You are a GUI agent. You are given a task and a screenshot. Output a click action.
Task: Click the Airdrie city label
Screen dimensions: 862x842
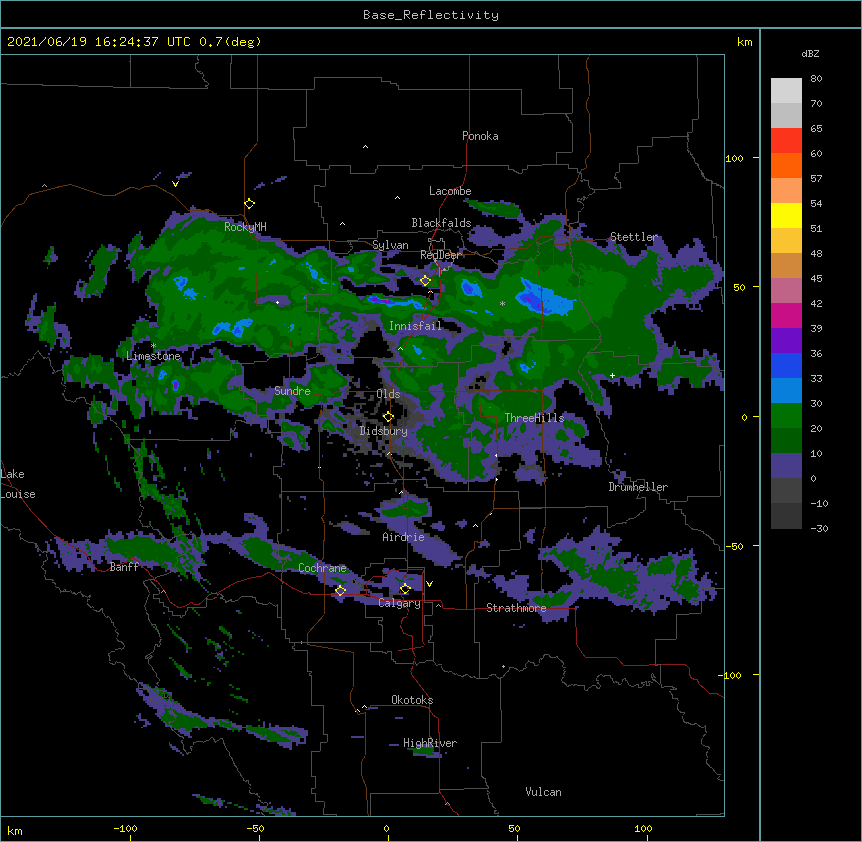pos(403,537)
